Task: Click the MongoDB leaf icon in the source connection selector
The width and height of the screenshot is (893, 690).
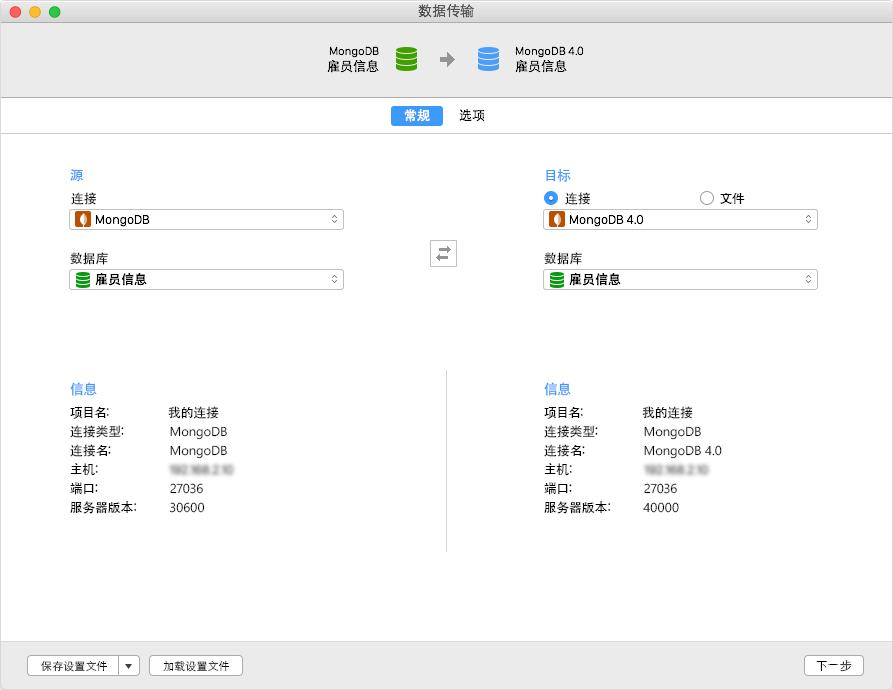Action: point(81,219)
